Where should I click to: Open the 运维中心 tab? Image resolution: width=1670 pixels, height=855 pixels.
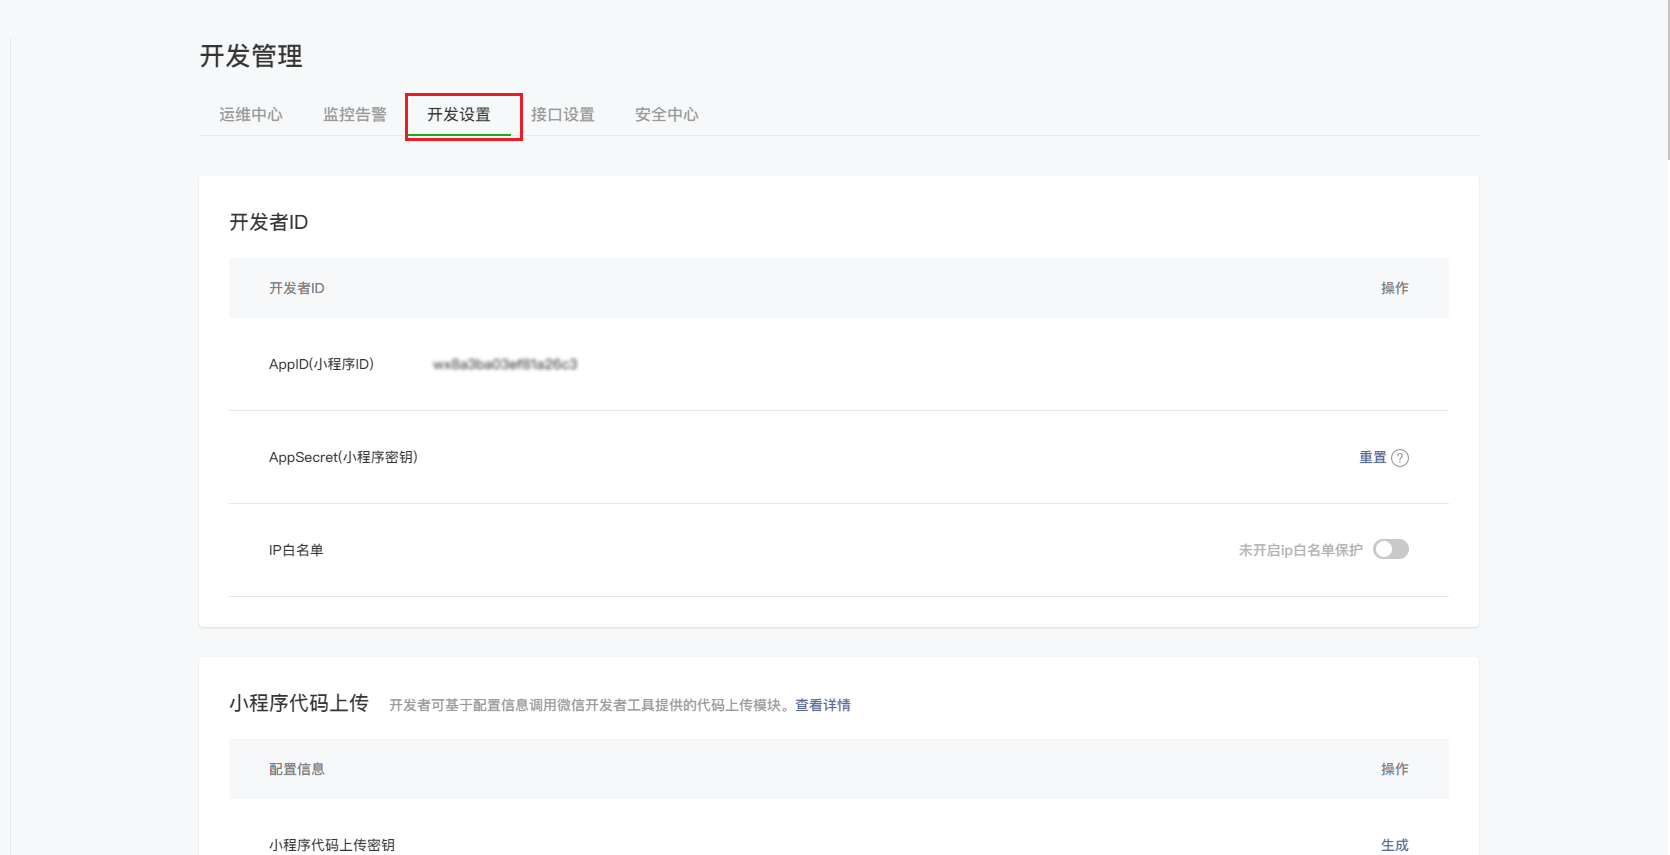tap(251, 115)
